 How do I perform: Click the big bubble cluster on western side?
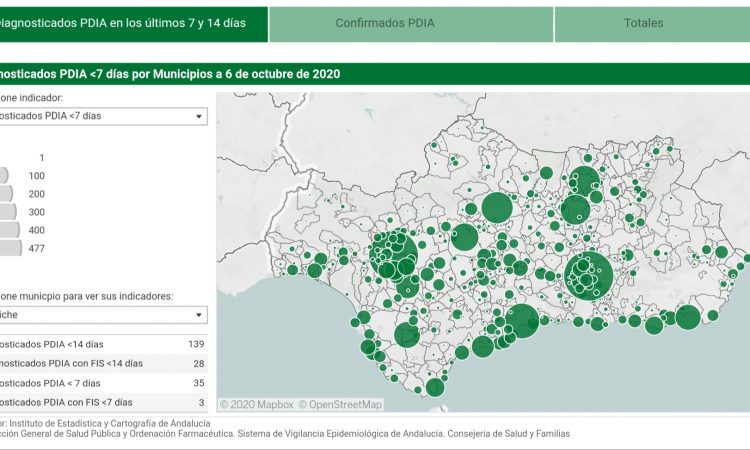(x=393, y=253)
